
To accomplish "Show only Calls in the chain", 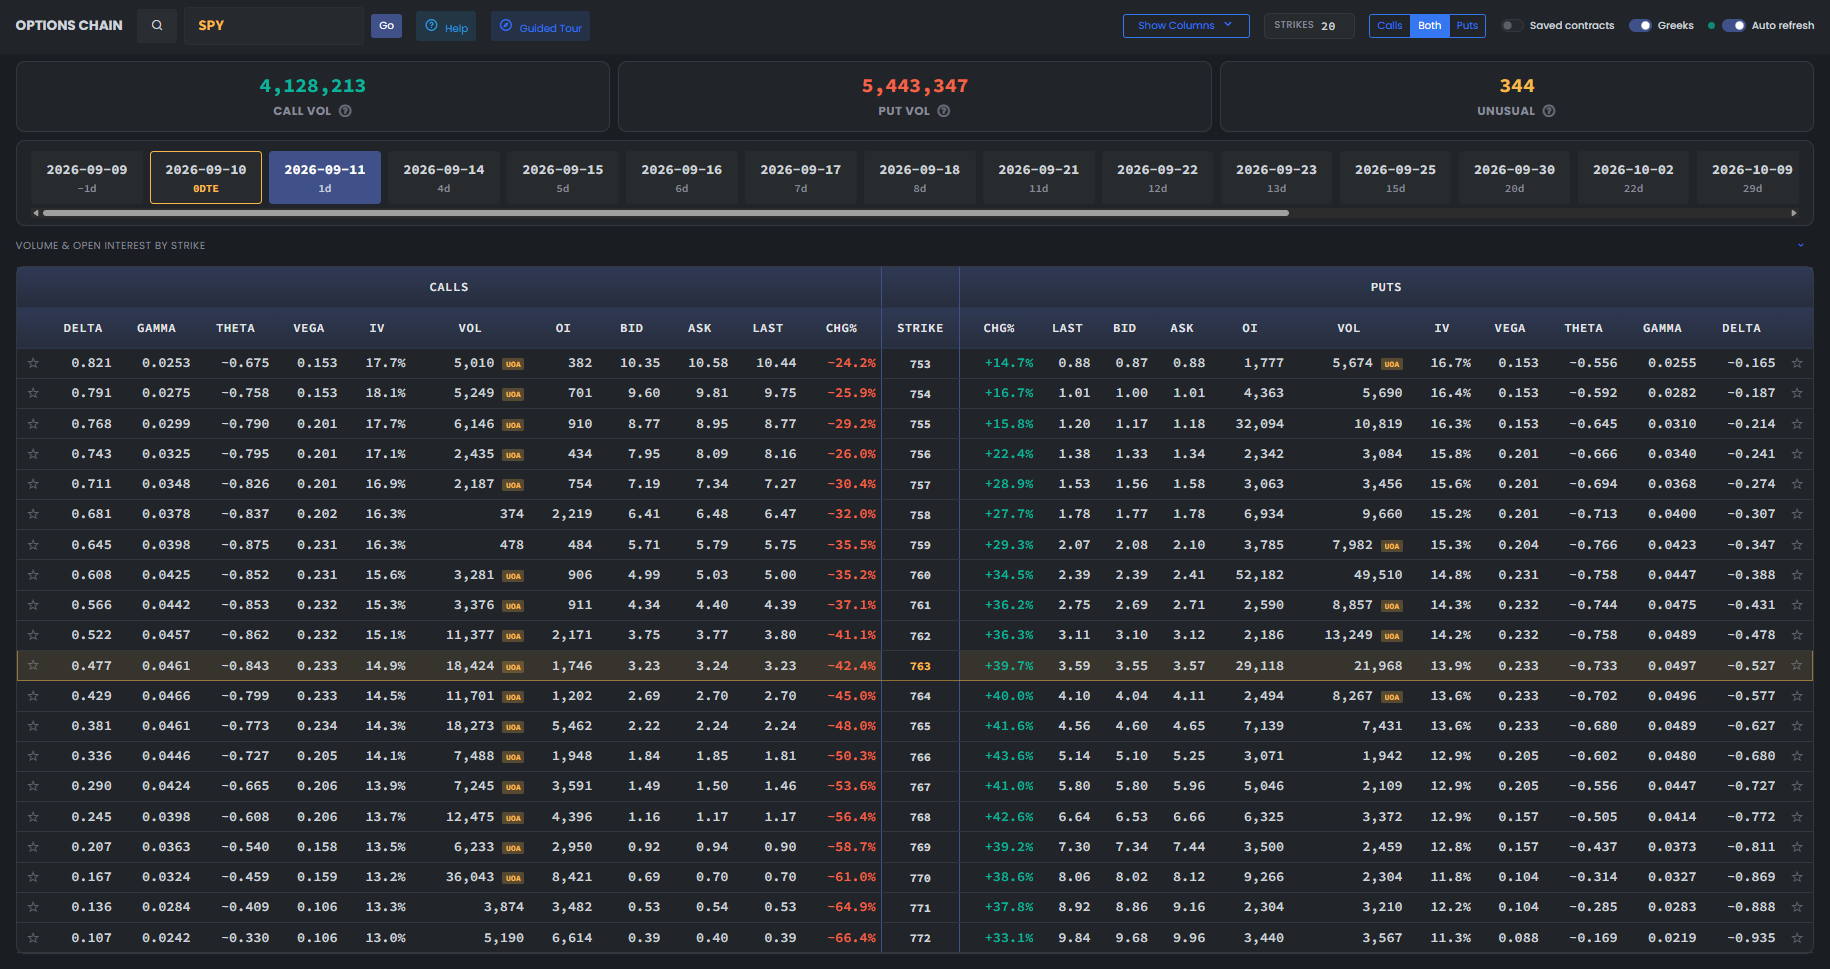I will pos(1390,26).
